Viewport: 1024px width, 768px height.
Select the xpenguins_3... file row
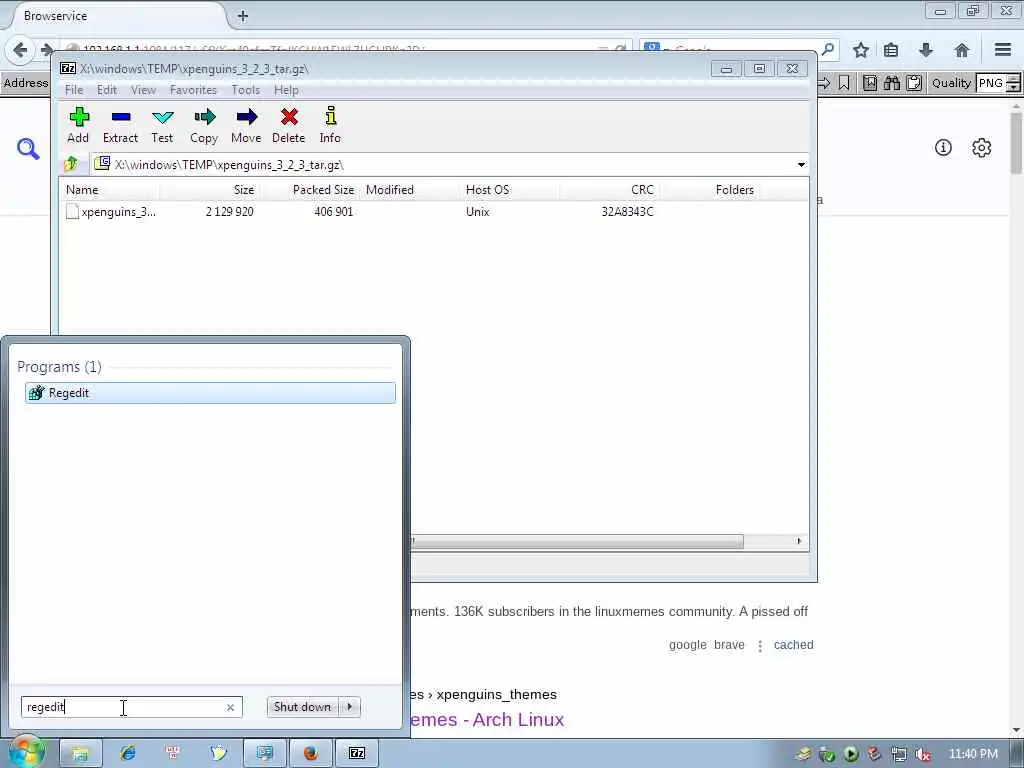click(x=111, y=212)
